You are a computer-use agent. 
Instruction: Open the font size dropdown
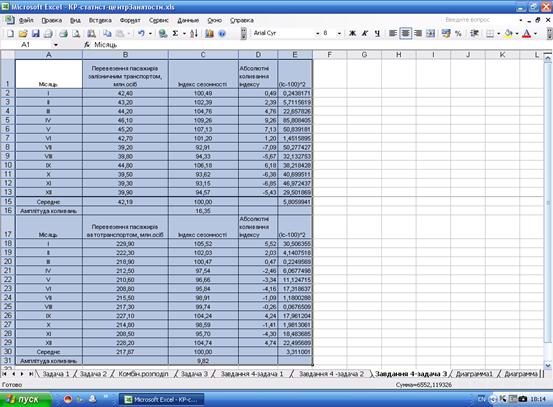click(339, 34)
